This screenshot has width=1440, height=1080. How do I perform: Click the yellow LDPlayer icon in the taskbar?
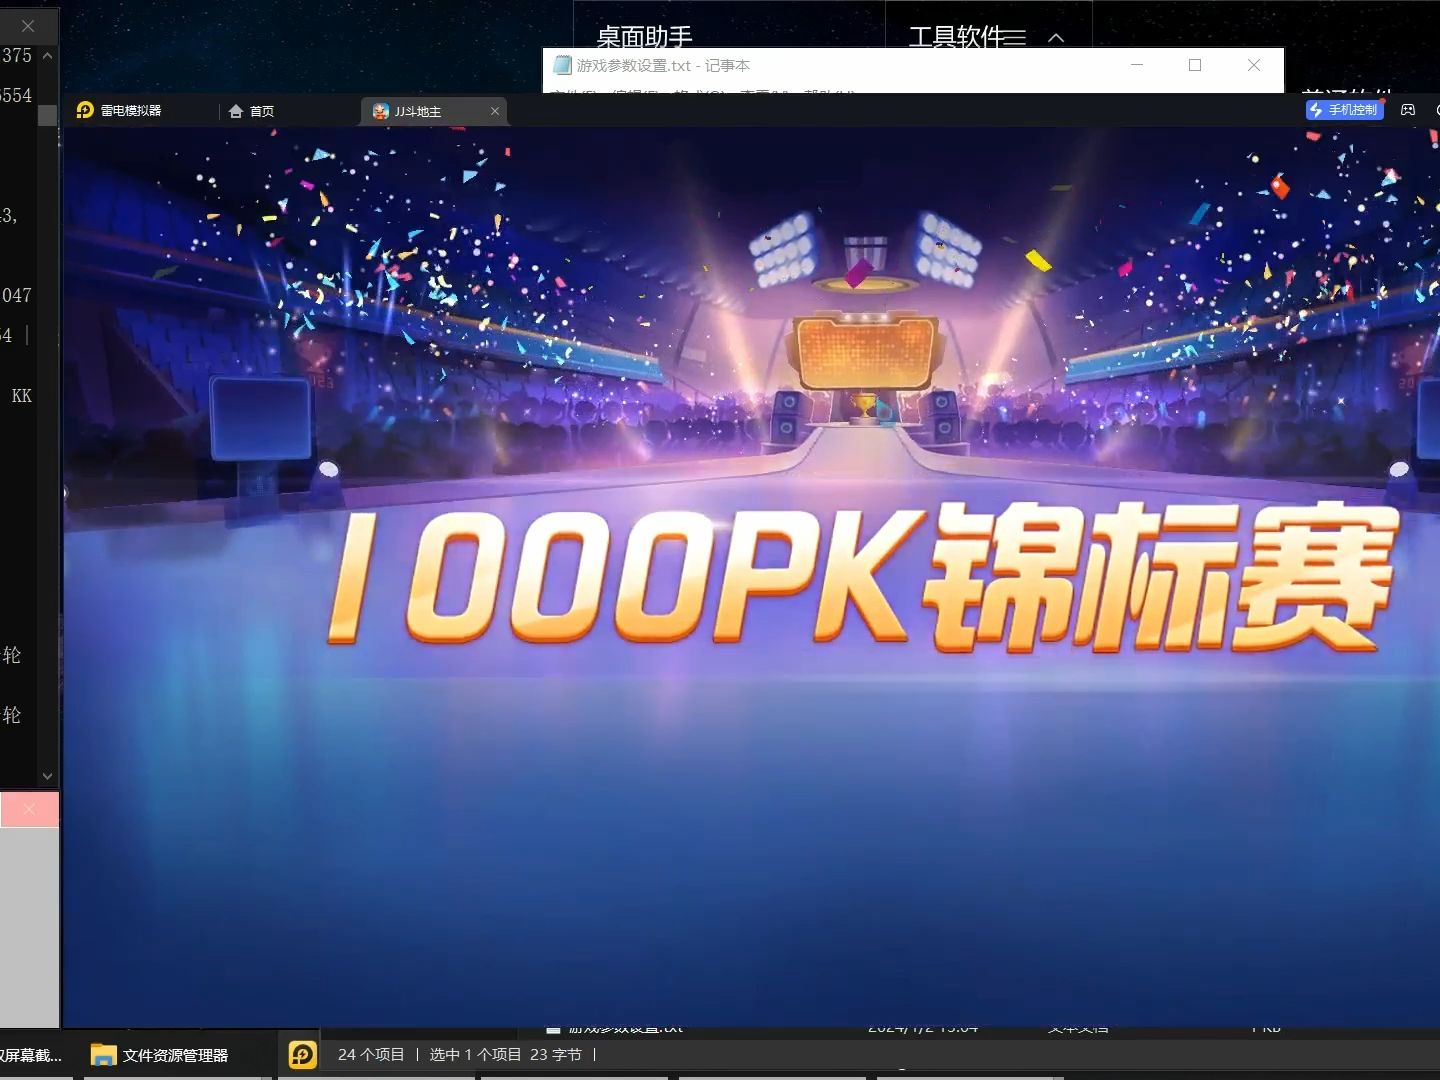pos(302,1054)
